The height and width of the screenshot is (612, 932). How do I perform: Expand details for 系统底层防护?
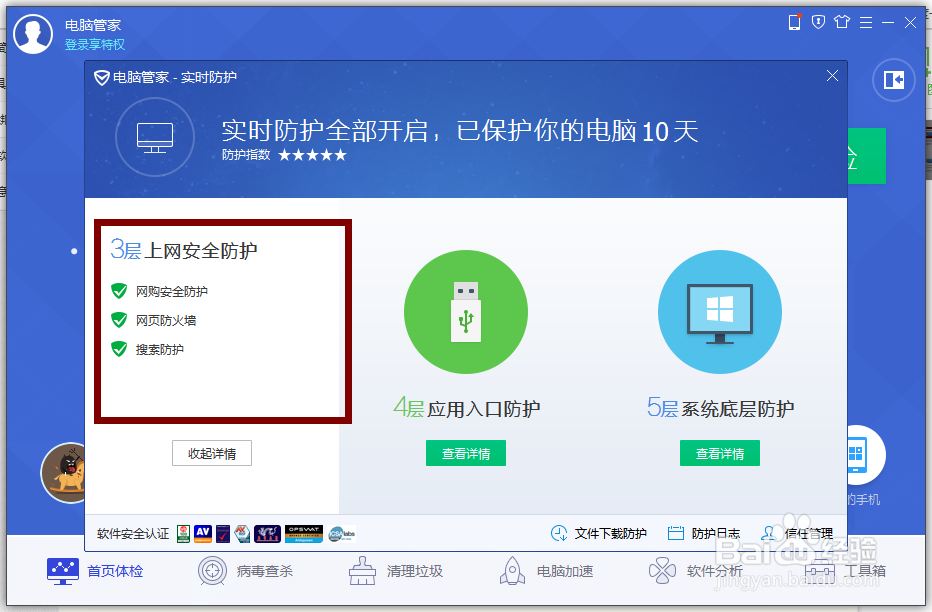(719, 452)
